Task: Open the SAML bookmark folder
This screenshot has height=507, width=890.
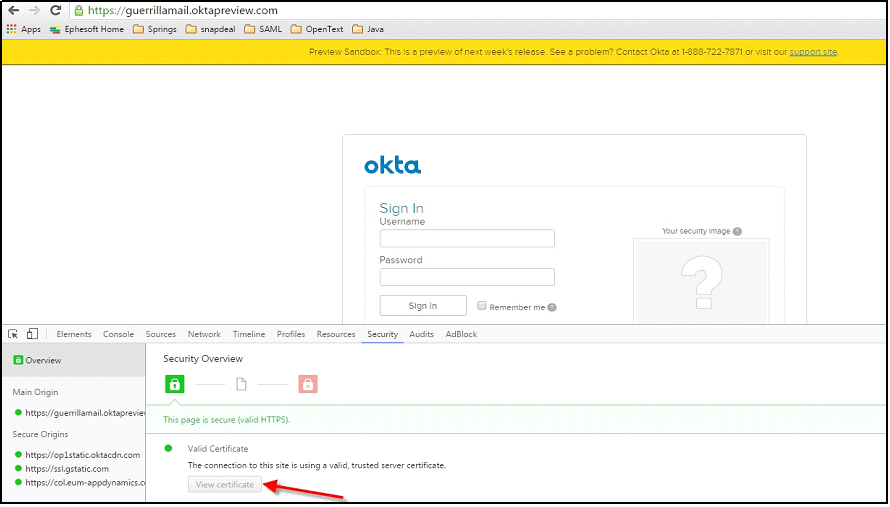Action: [x=263, y=29]
